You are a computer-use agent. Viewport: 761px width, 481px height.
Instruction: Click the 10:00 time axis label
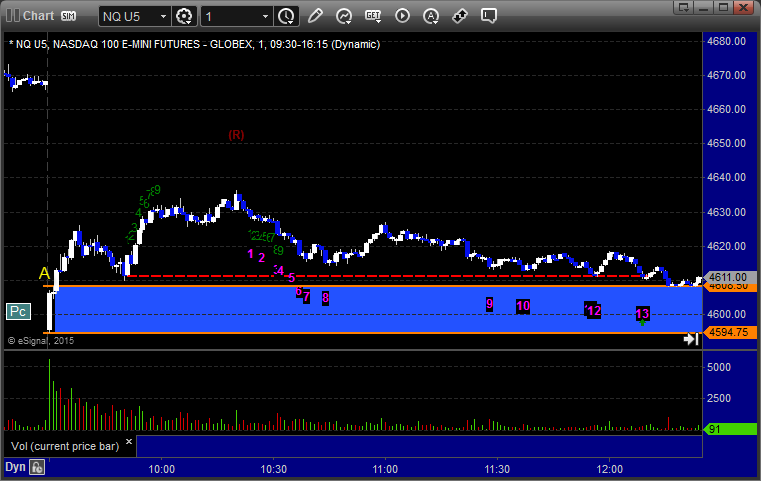tap(162, 469)
